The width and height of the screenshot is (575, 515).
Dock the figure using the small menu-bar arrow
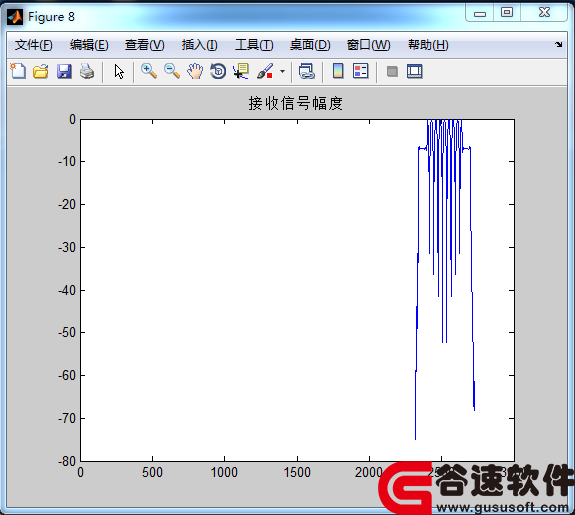point(558,45)
